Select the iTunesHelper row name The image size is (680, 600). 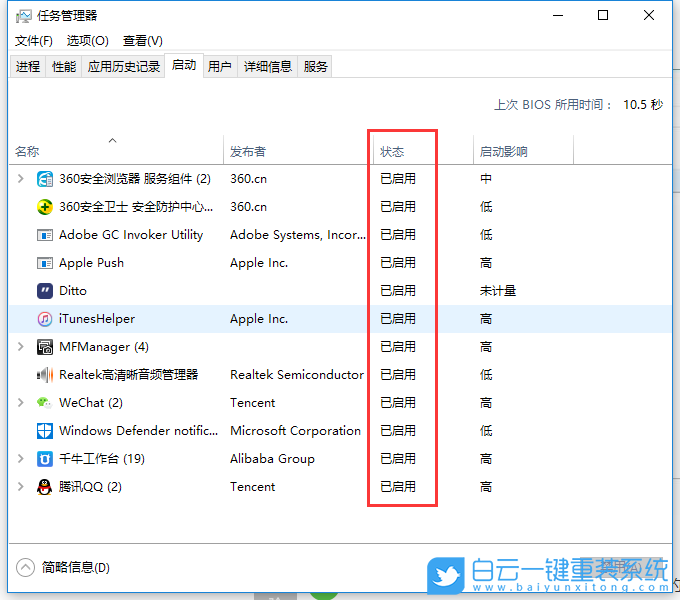click(x=97, y=319)
